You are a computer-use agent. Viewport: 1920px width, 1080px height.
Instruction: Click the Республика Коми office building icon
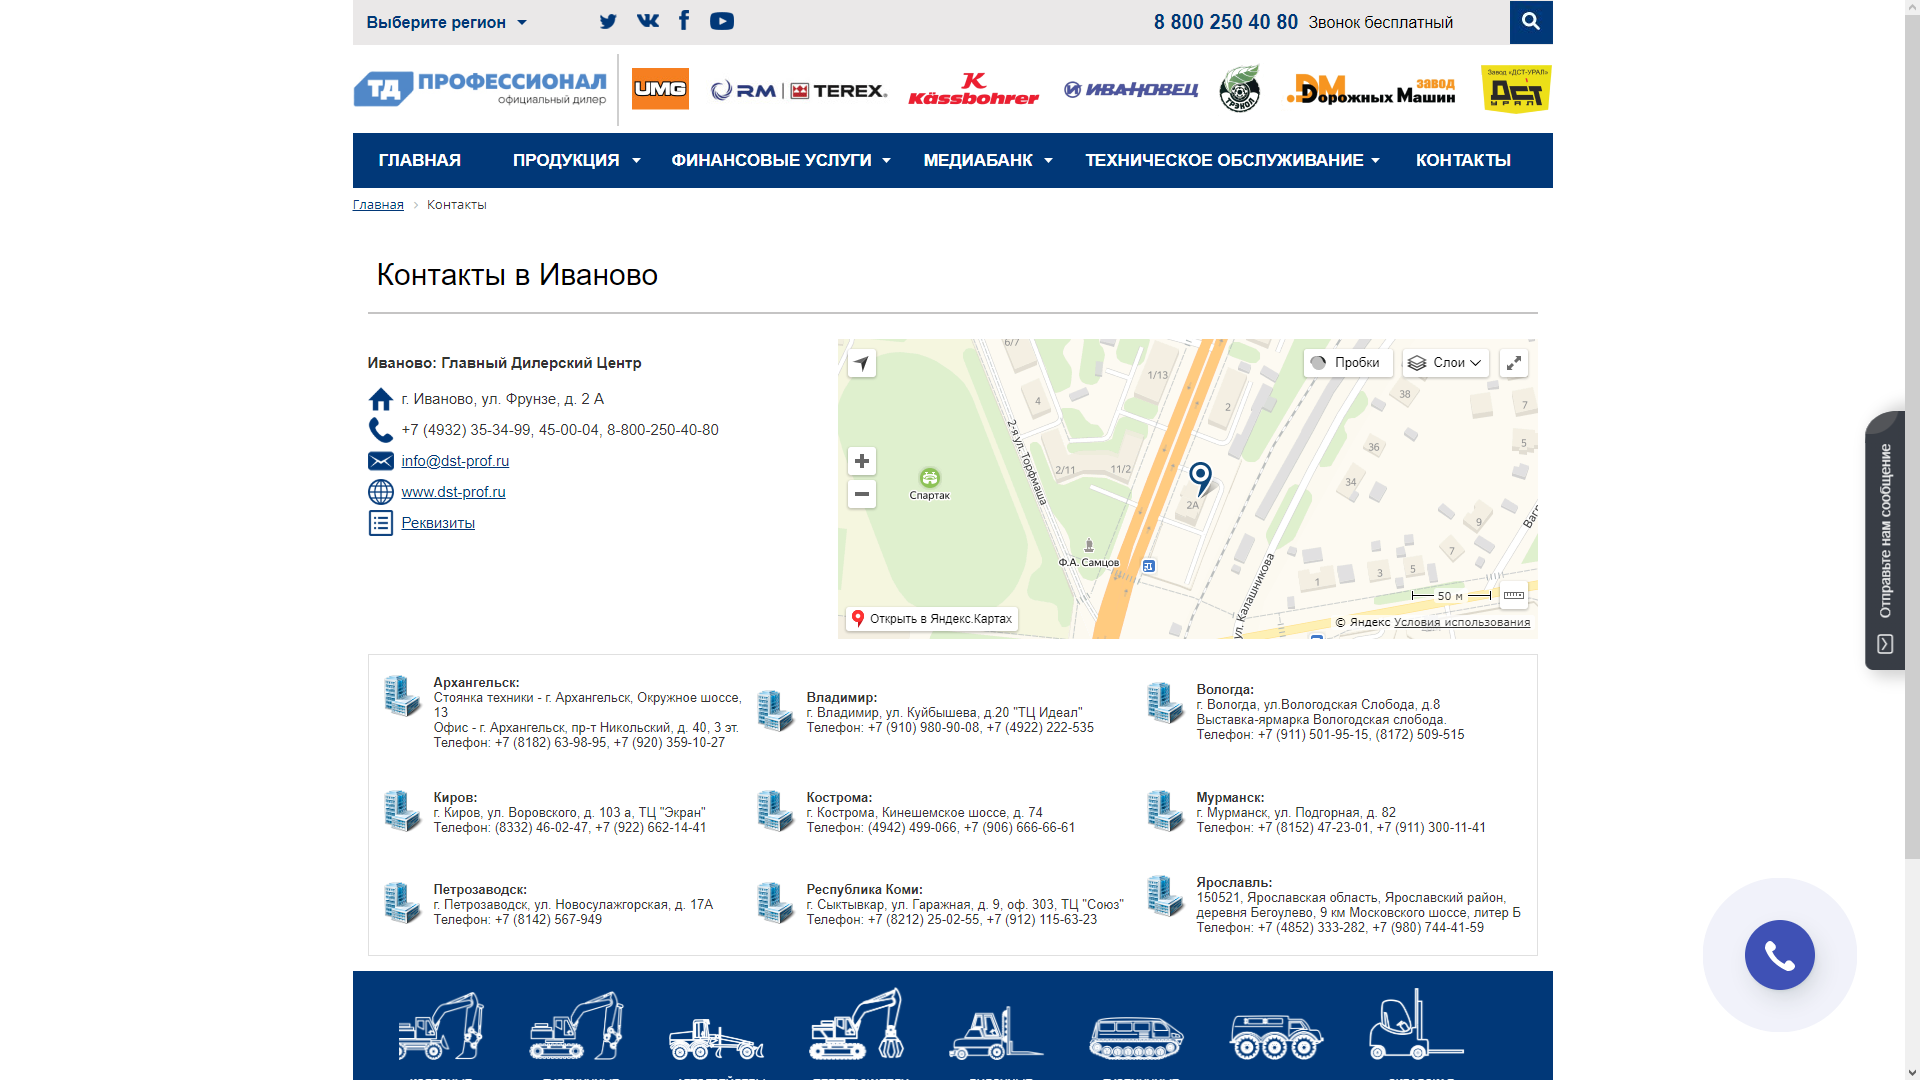click(775, 902)
